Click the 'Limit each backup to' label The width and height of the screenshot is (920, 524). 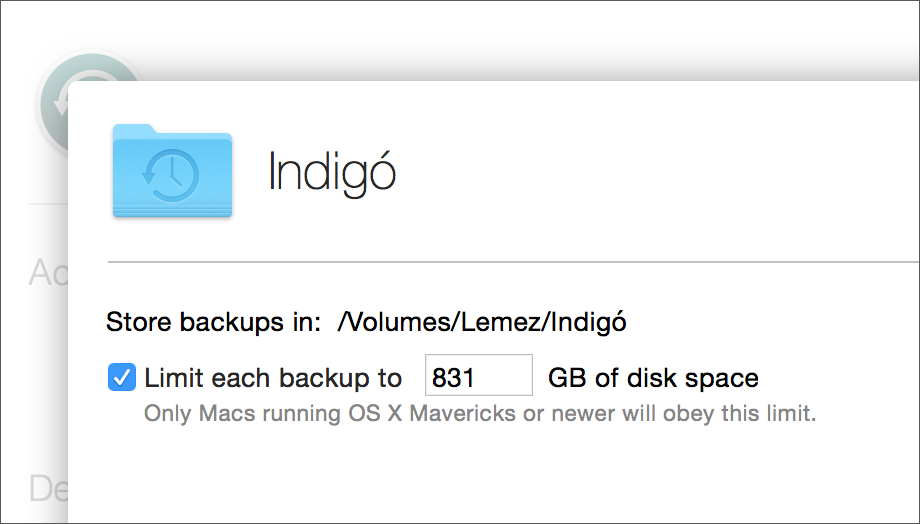[x=273, y=378]
